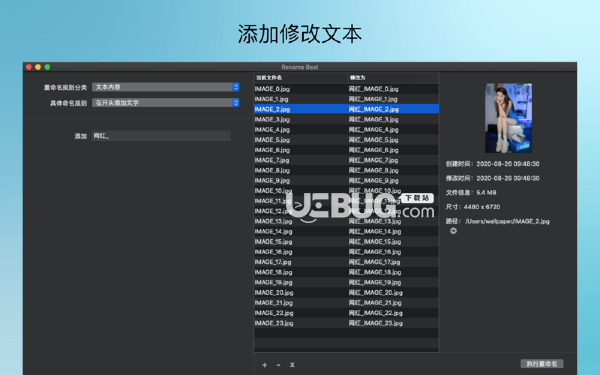Select the row IMAGE_7.jpg

pos(346,160)
